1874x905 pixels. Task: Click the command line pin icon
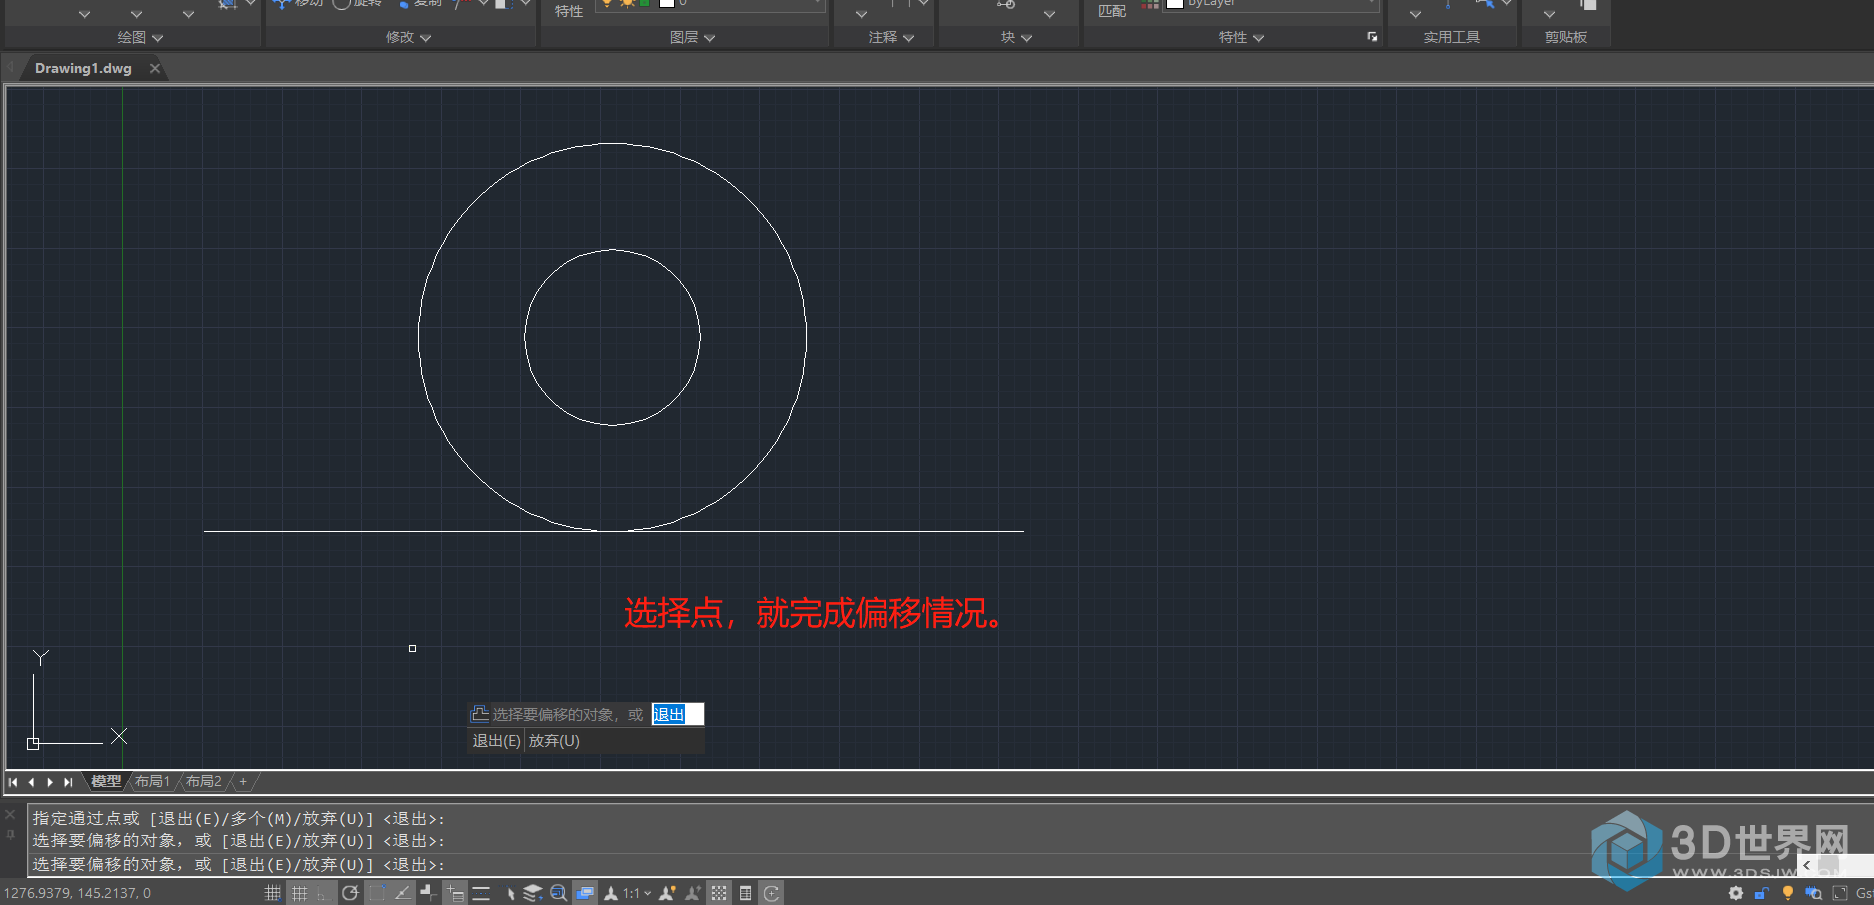tap(11, 834)
